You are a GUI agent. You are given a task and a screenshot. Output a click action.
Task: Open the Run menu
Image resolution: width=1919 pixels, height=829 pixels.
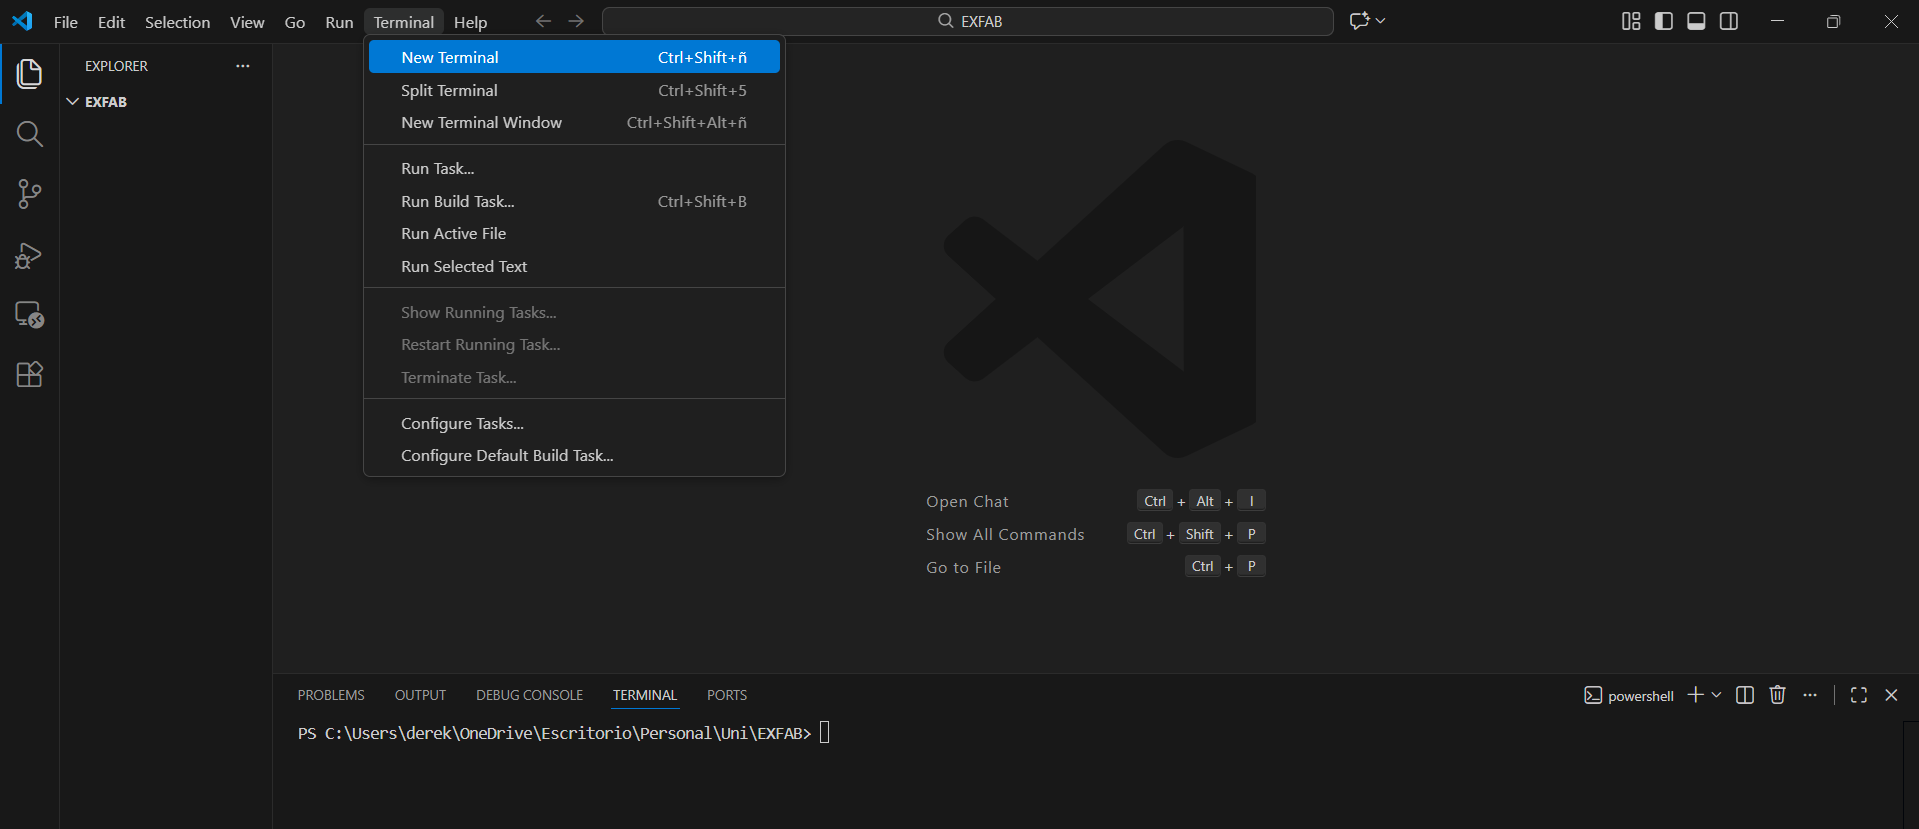(339, 22)
